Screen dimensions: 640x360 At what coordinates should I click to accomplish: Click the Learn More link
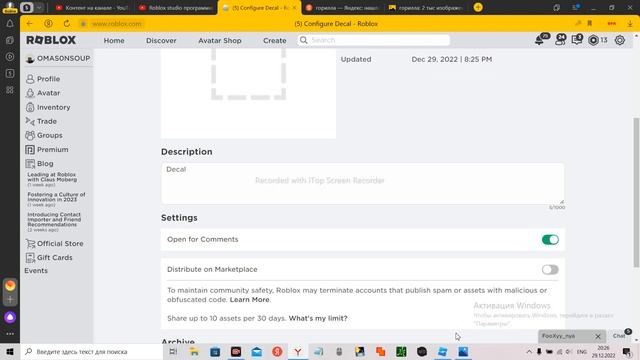249,300
